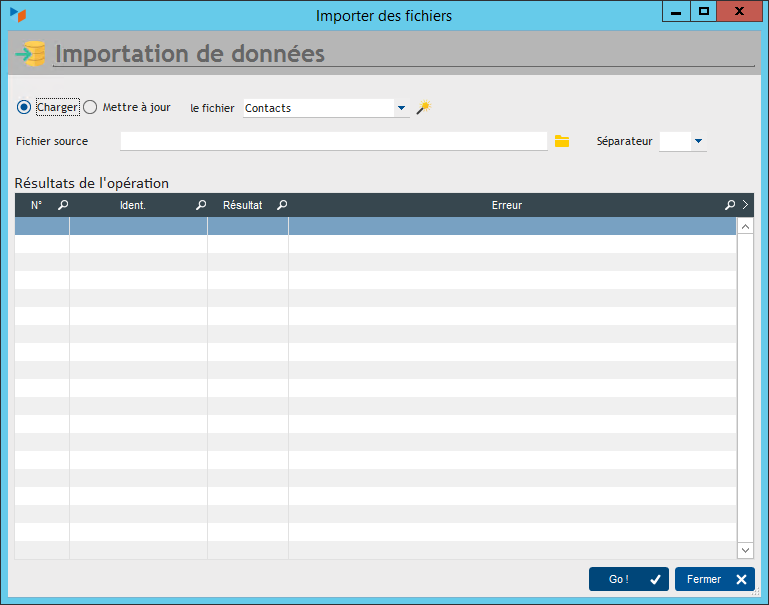Sort by Ident. column header
Viewport: 769px width, 605px height.
point(132,205)
